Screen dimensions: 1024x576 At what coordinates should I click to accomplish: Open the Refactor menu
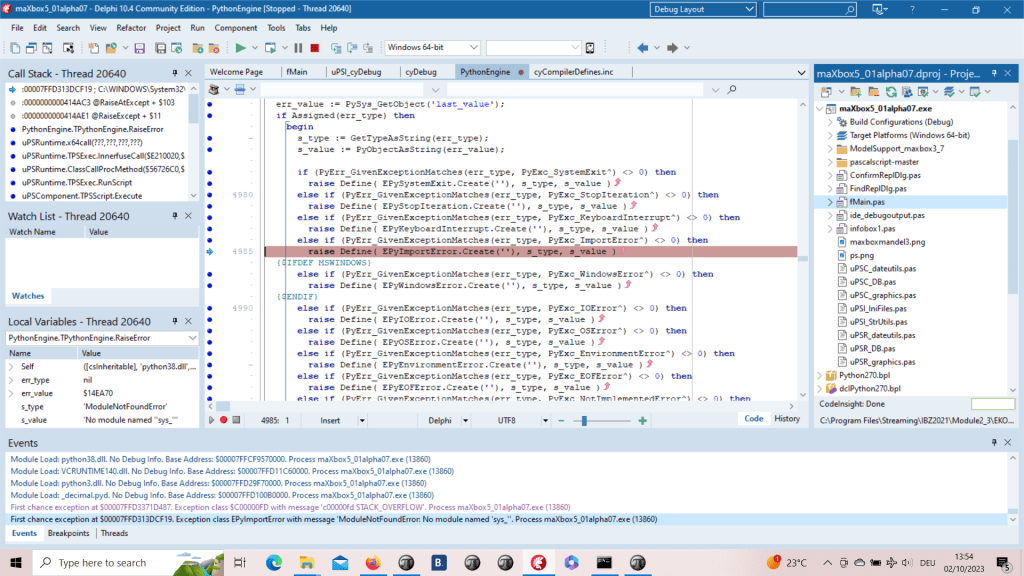131,28
